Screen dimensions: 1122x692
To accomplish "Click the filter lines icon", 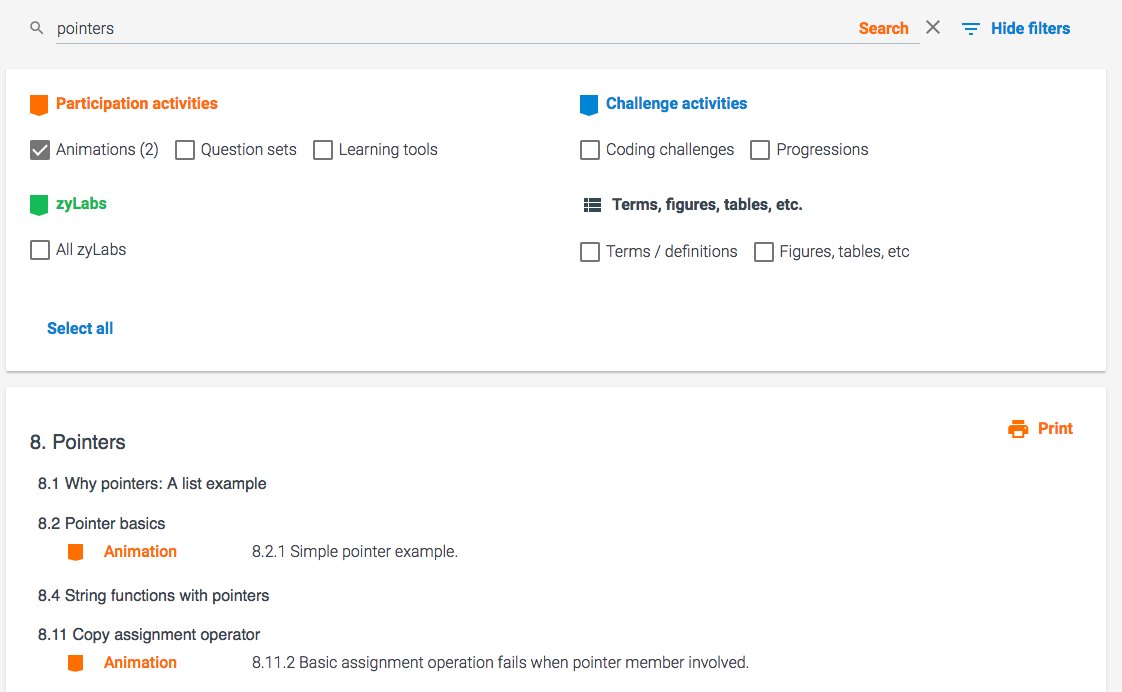I will point(970,29).
